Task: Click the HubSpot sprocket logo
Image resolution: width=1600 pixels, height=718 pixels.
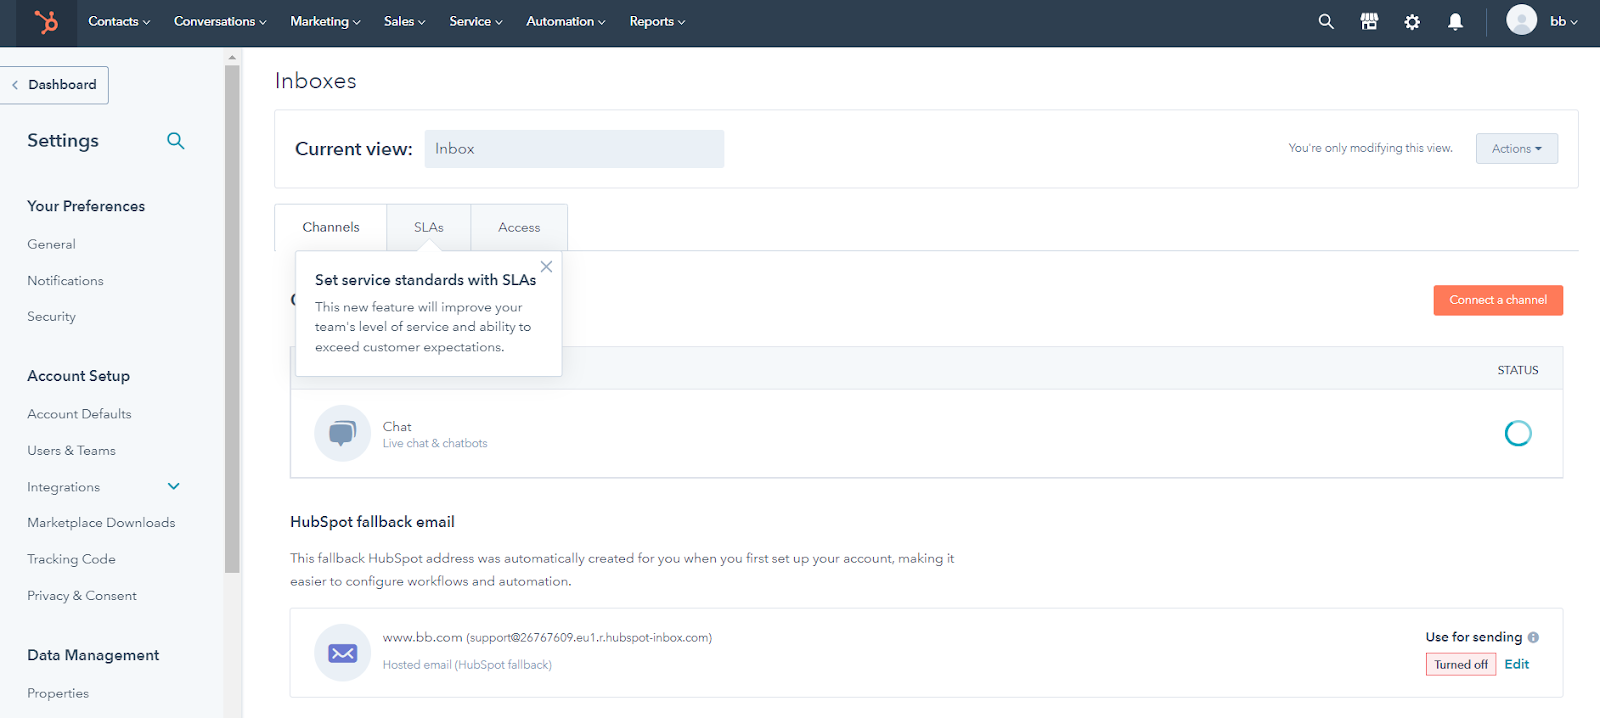Action: click(46, 22)
